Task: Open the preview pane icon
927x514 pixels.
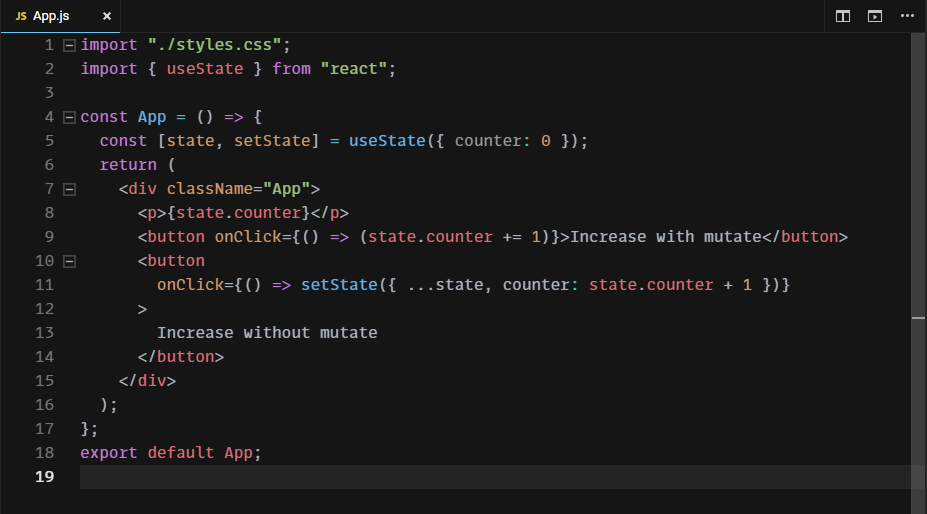Action: [874, 16]
